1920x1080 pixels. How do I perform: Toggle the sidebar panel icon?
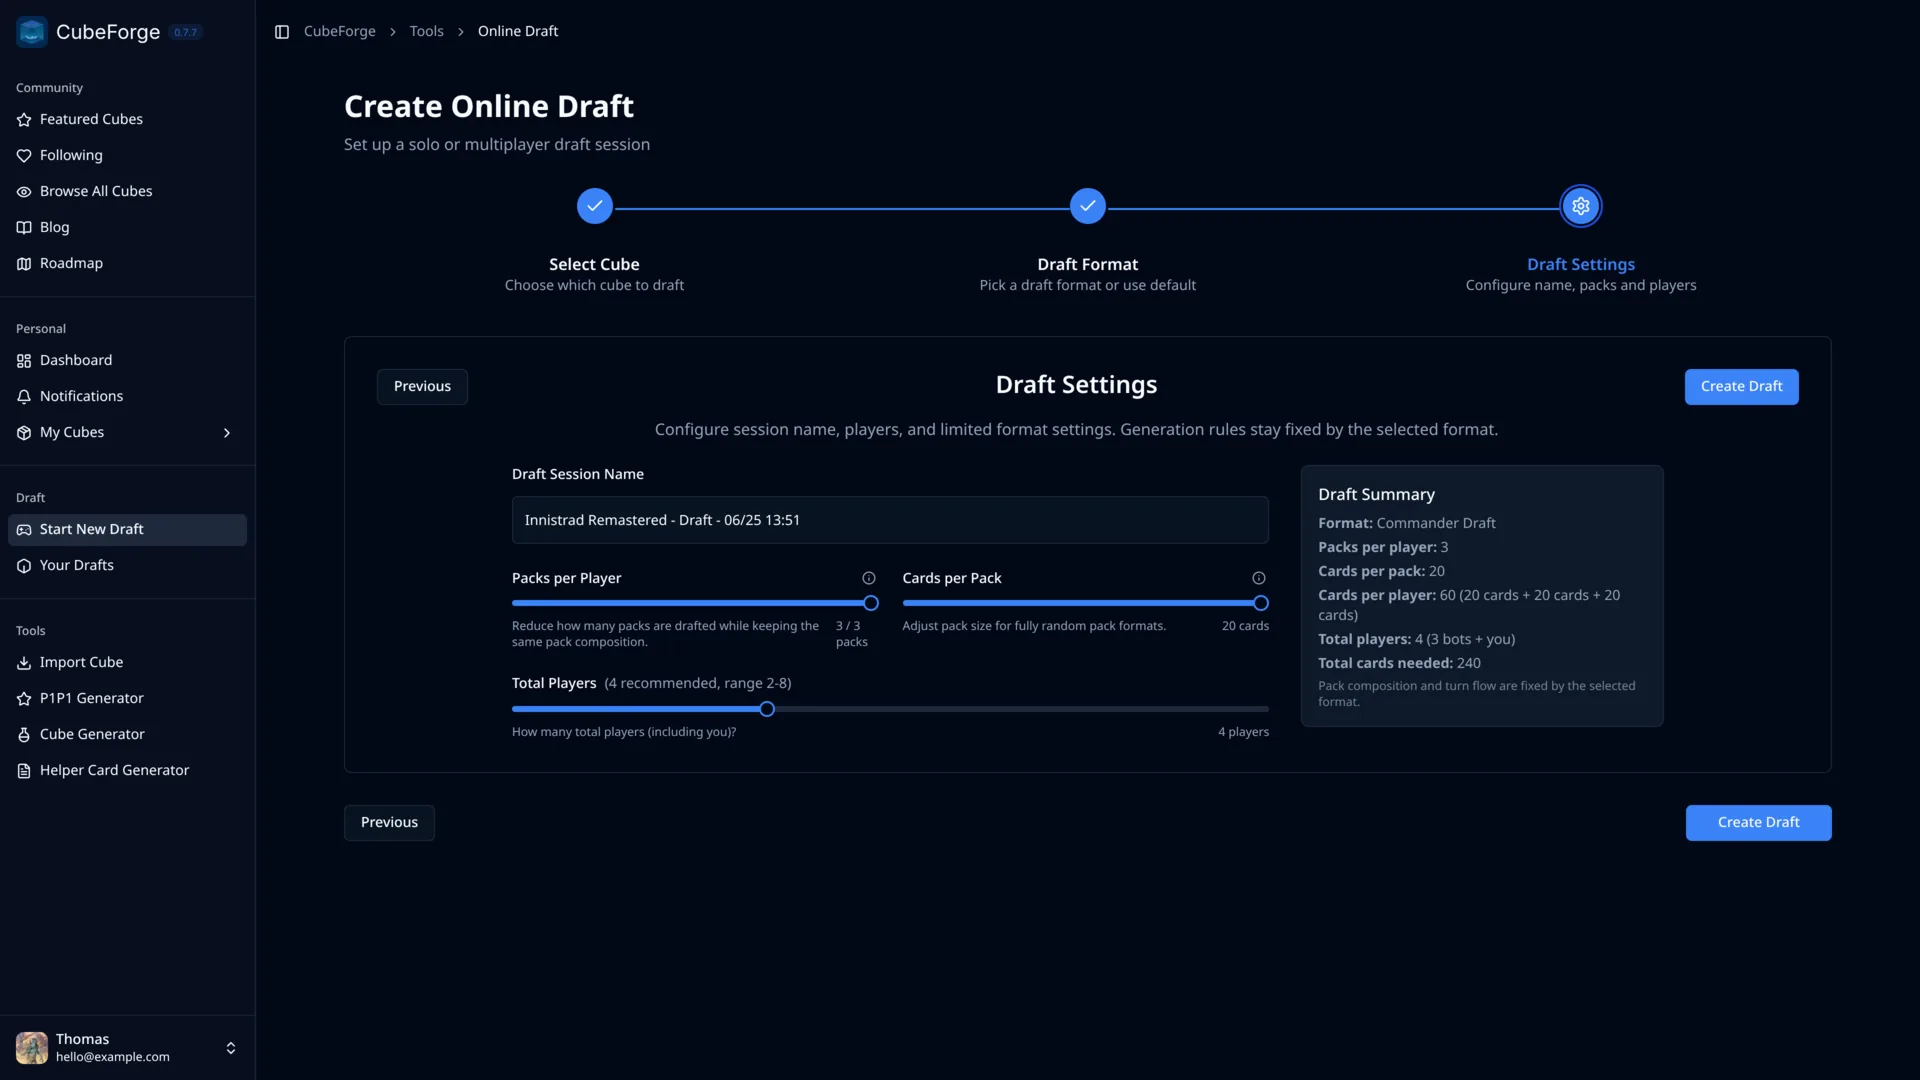point(282,32)
